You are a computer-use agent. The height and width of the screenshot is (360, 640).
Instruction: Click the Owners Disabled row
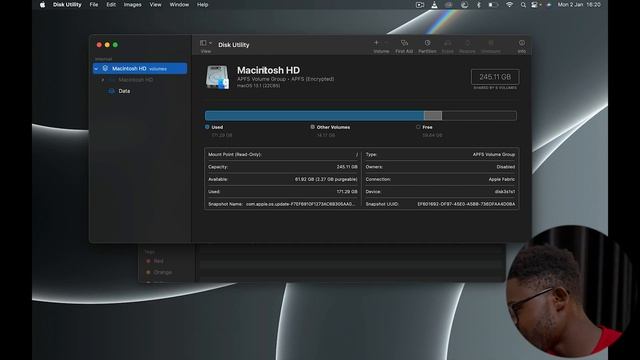[440, 167]
